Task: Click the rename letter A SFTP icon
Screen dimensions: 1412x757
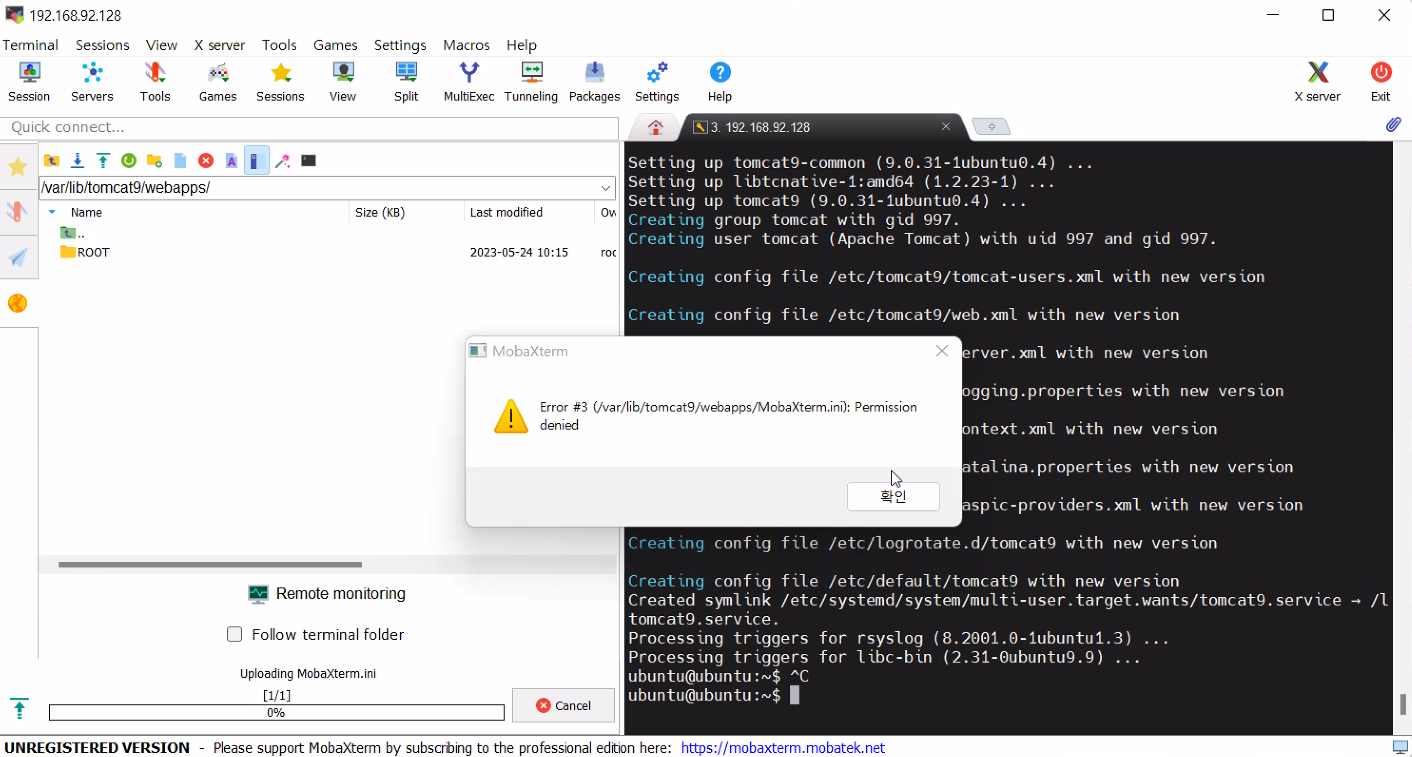Action: [231, 160]
